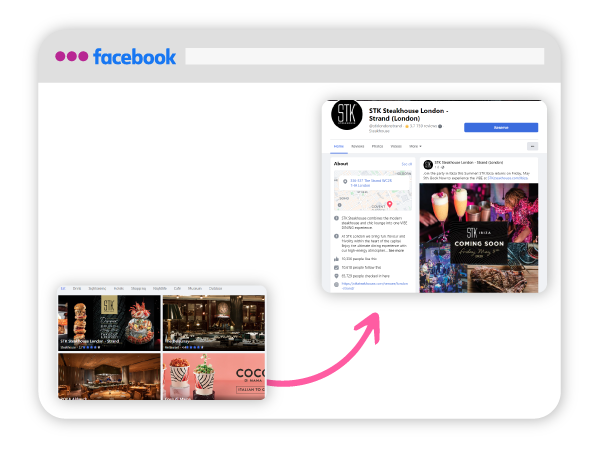Select the Nightlife category tab
The width and height of the screenshot is (600, 450).
coord(160,289)
